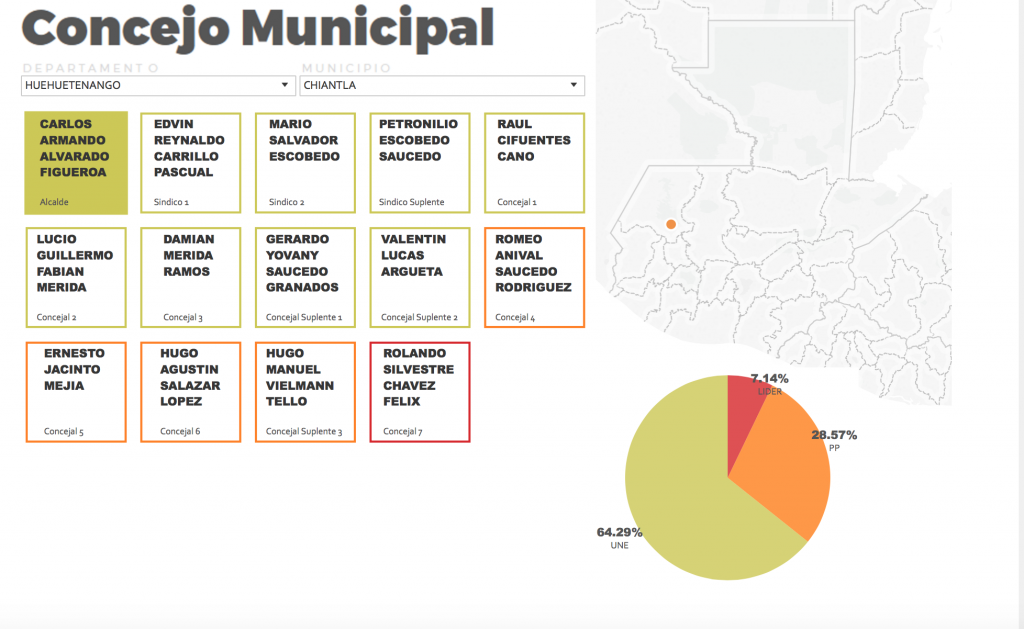
Task: Open Petronilio Escobedo Saucedo Sindico Suplente card
Action: point(420,163)
